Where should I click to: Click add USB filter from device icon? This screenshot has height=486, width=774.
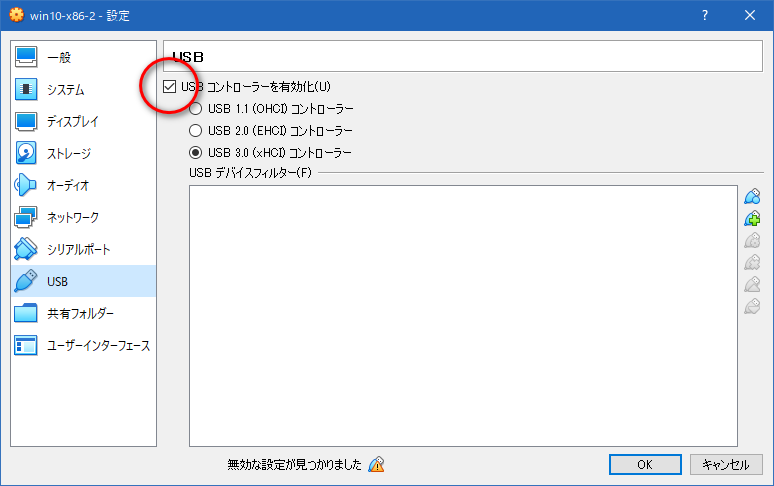(752, 218)
